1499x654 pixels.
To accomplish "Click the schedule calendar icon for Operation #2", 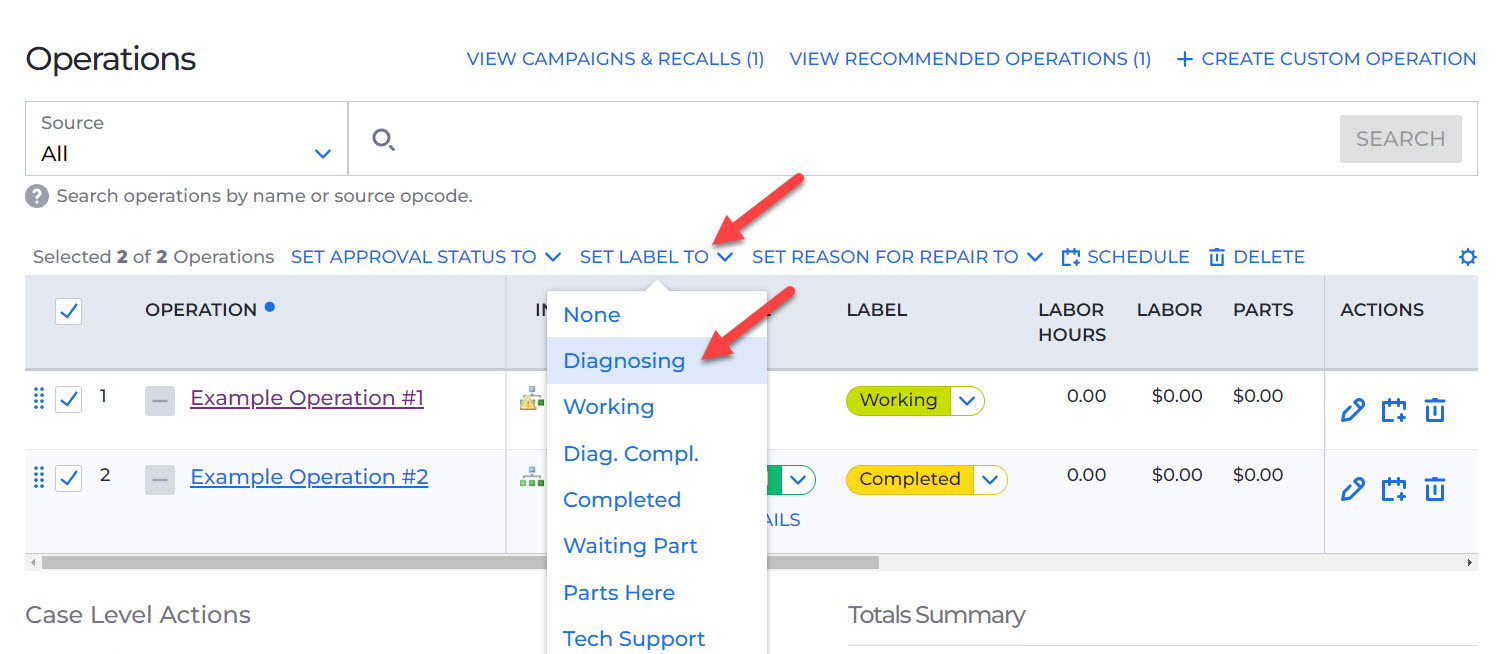I will coord(1394,489).
